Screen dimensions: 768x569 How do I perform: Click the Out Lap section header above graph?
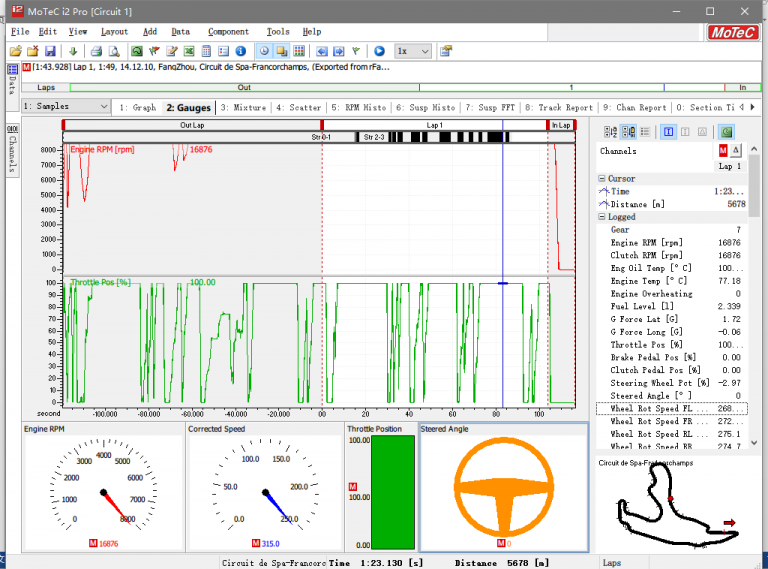(x=192, y=125)
